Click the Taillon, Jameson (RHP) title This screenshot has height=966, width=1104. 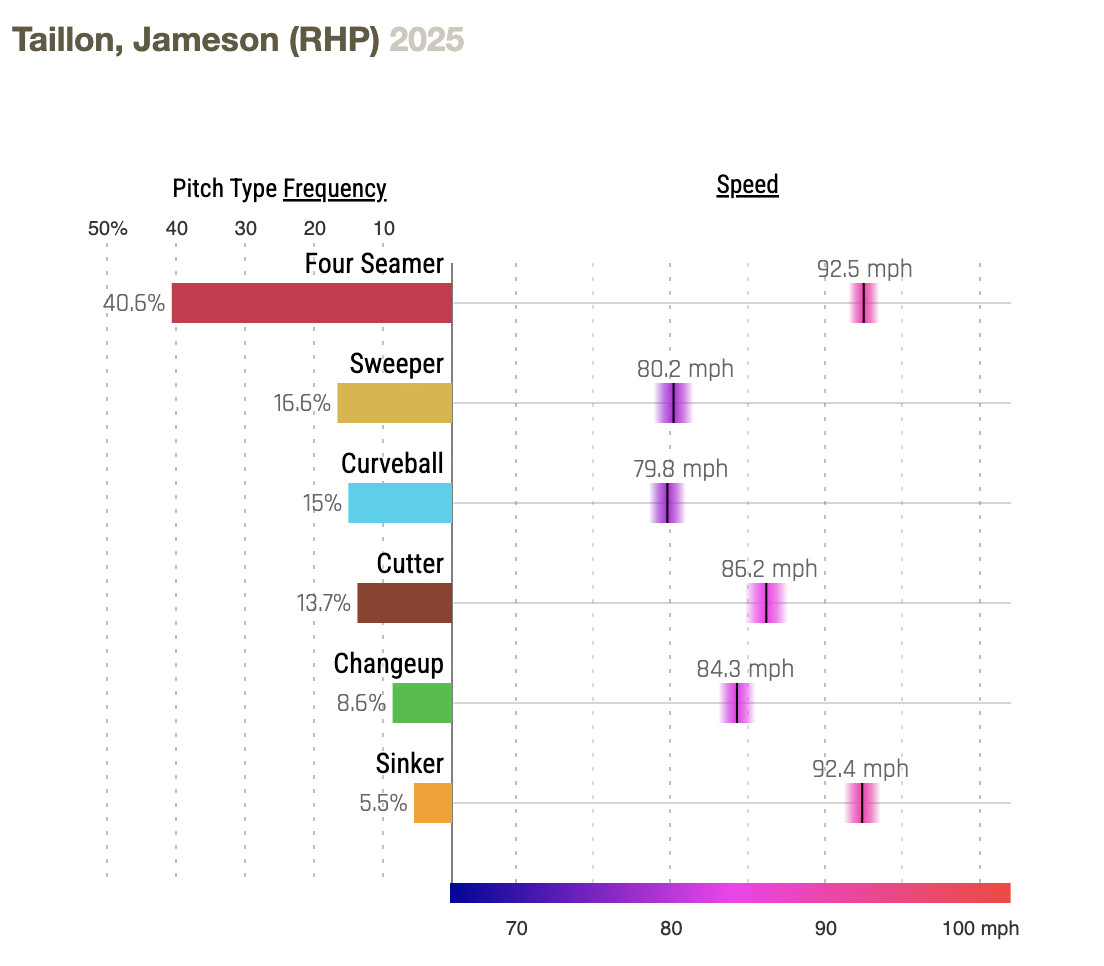pyautogui.click(x=195, y=39)
